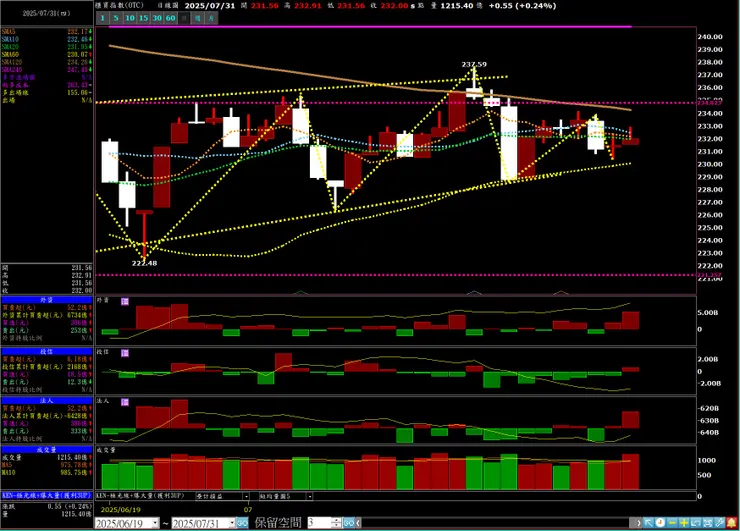Open the end date 2025/07/31 dropdown arrow
This screenshot has height=531, width=740.
click(232, 523)
